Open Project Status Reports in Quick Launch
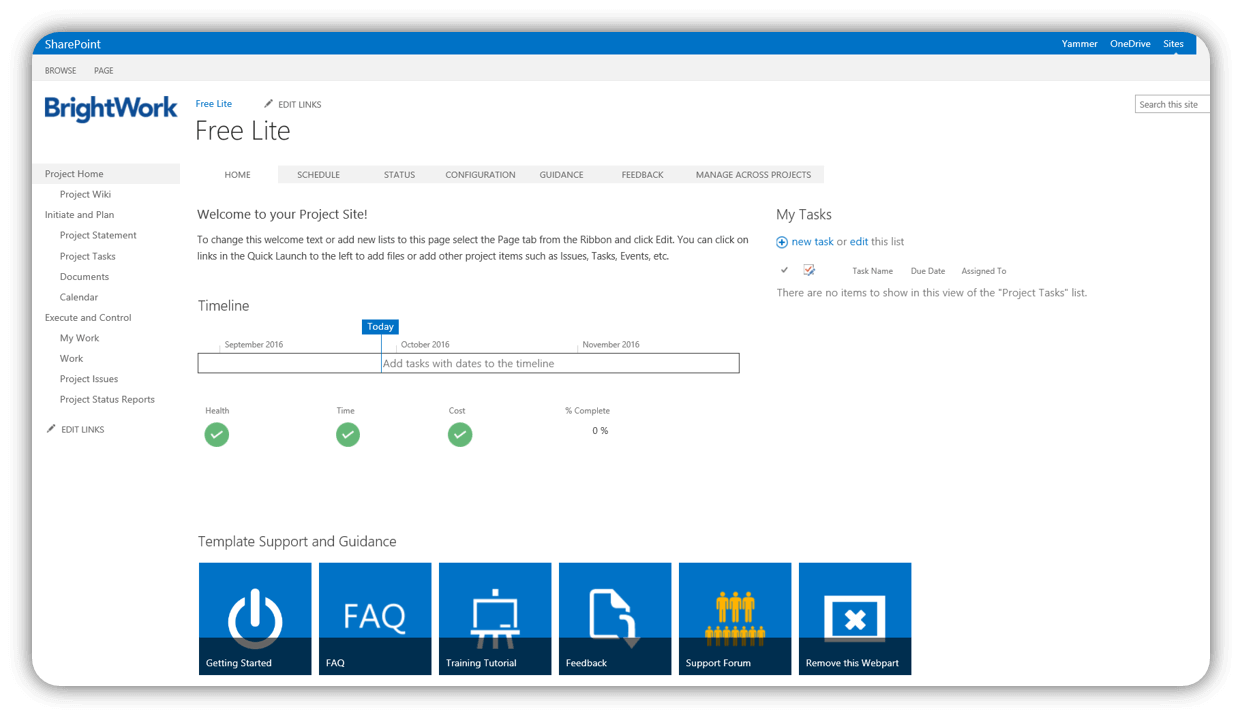The width and height of the screenshot is (1242, 718). (107, 400)
